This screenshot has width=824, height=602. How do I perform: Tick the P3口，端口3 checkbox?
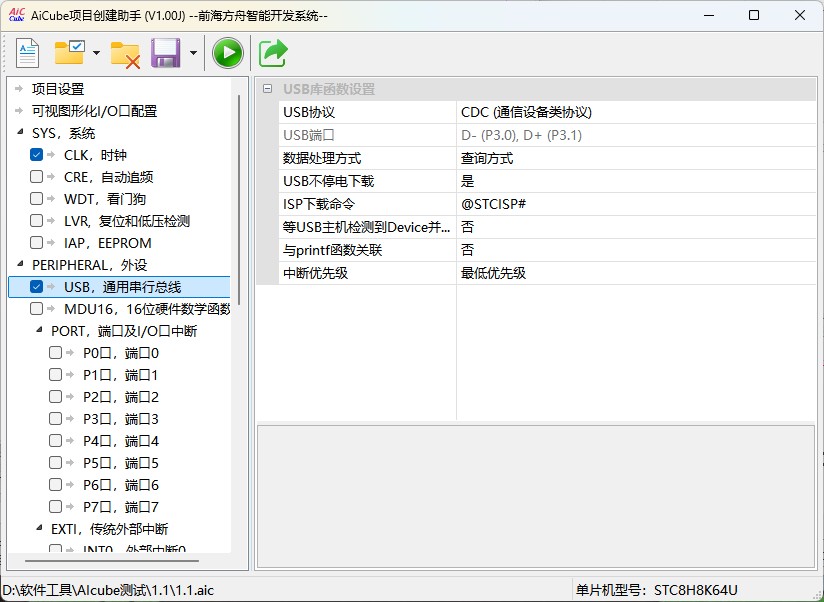[55, 419]
